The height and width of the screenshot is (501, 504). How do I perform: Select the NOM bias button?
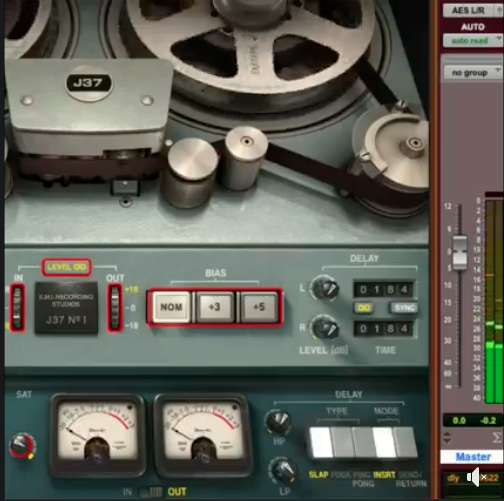tap(171, 307)
